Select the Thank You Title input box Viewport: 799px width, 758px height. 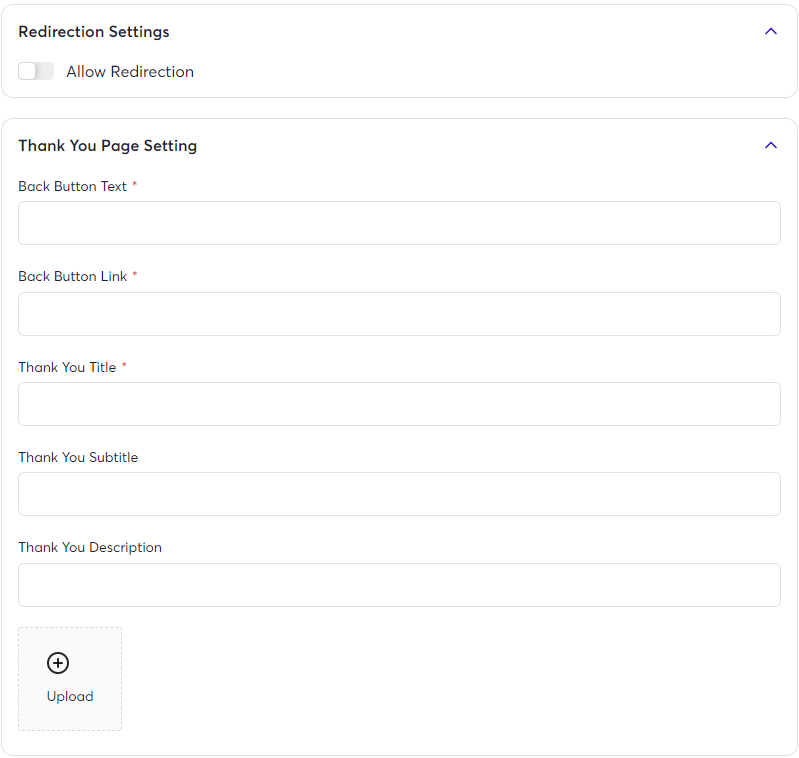click(399, 404)
